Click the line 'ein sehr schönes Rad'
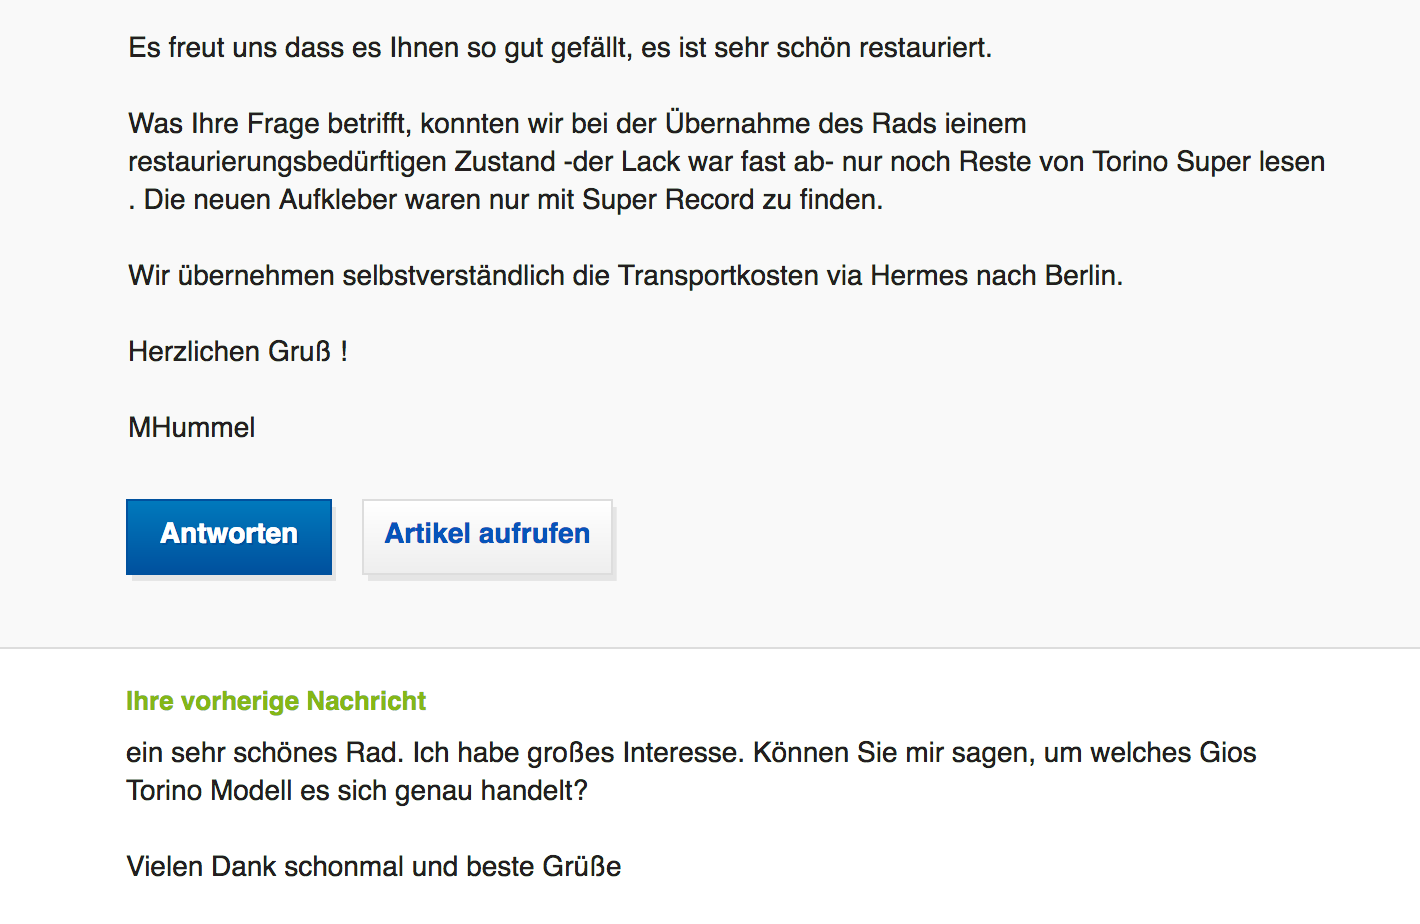1420x924 pixels. 691,753
